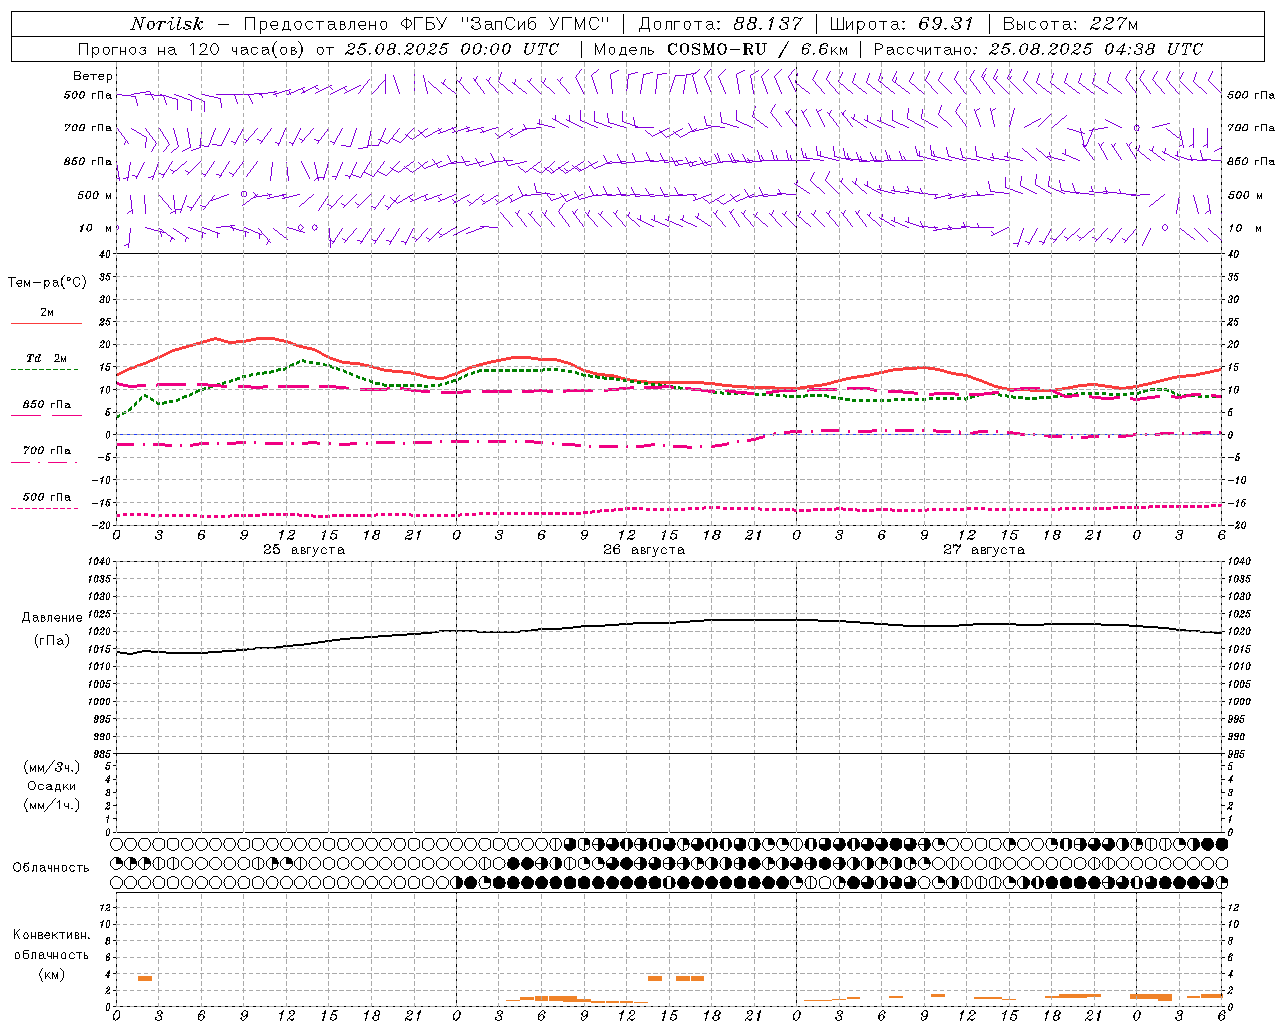The image size is (1280, 1024).
Task: Click the Norilsk station title
Action: pos(167,24)
